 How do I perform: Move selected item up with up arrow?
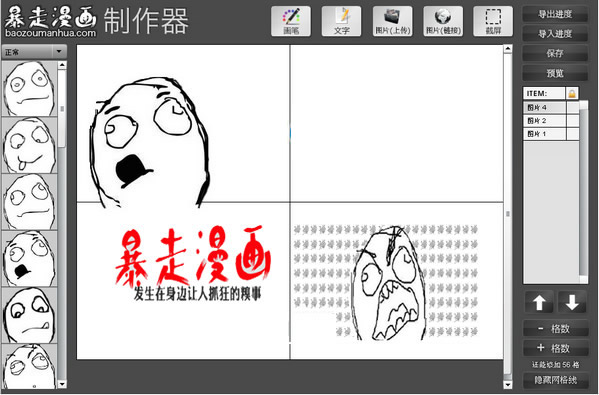click(539, 302)
